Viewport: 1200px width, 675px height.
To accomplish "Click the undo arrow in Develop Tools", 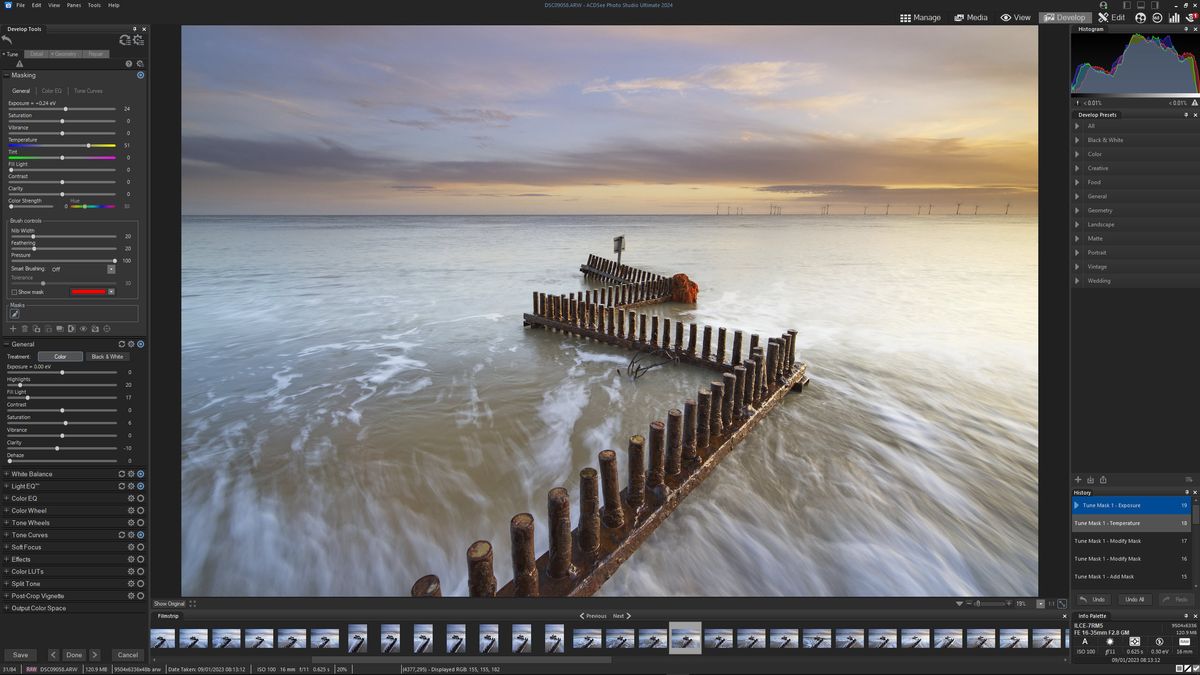I will (6, 40).
